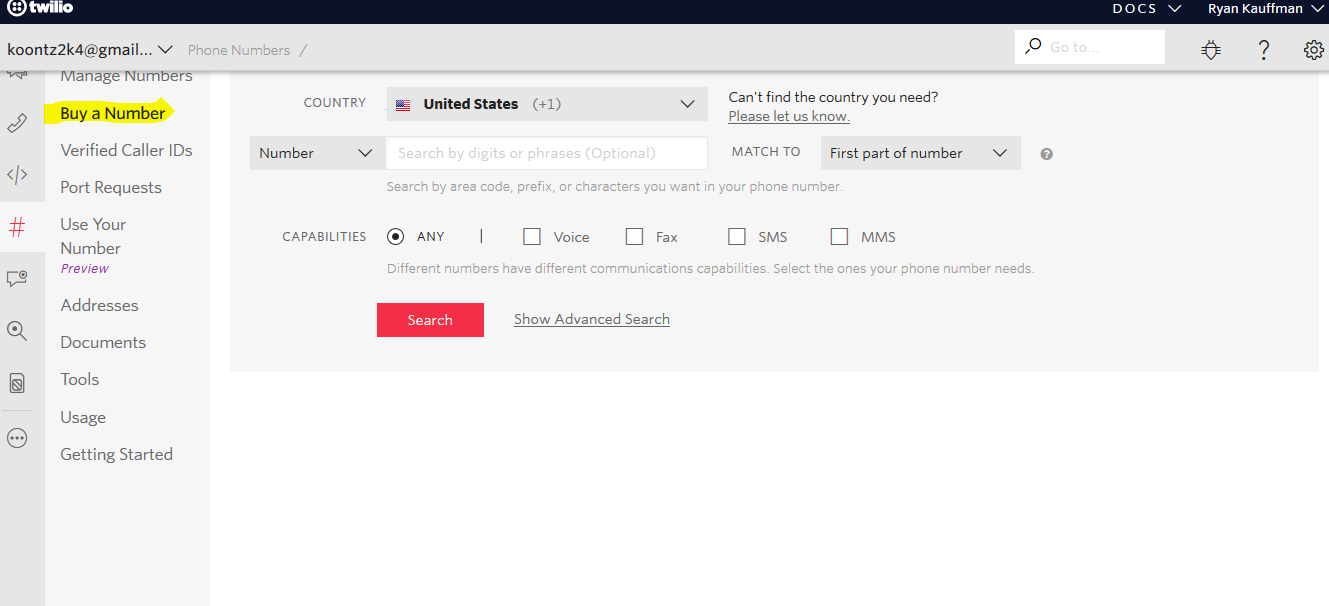Image resolution: width=1329 pixels, height=606 pixels.
Task: Open Usage menu item
Action: click(83, 417)
